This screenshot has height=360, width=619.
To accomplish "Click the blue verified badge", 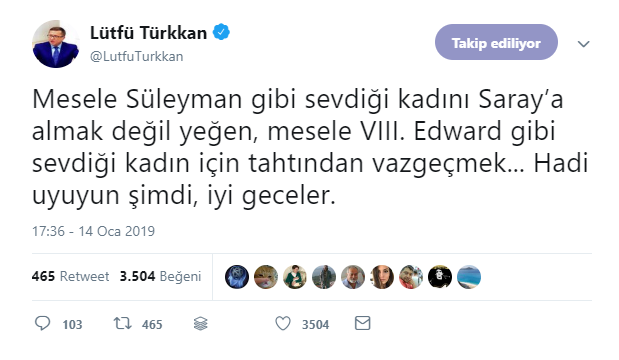I will tap(221, 32).
